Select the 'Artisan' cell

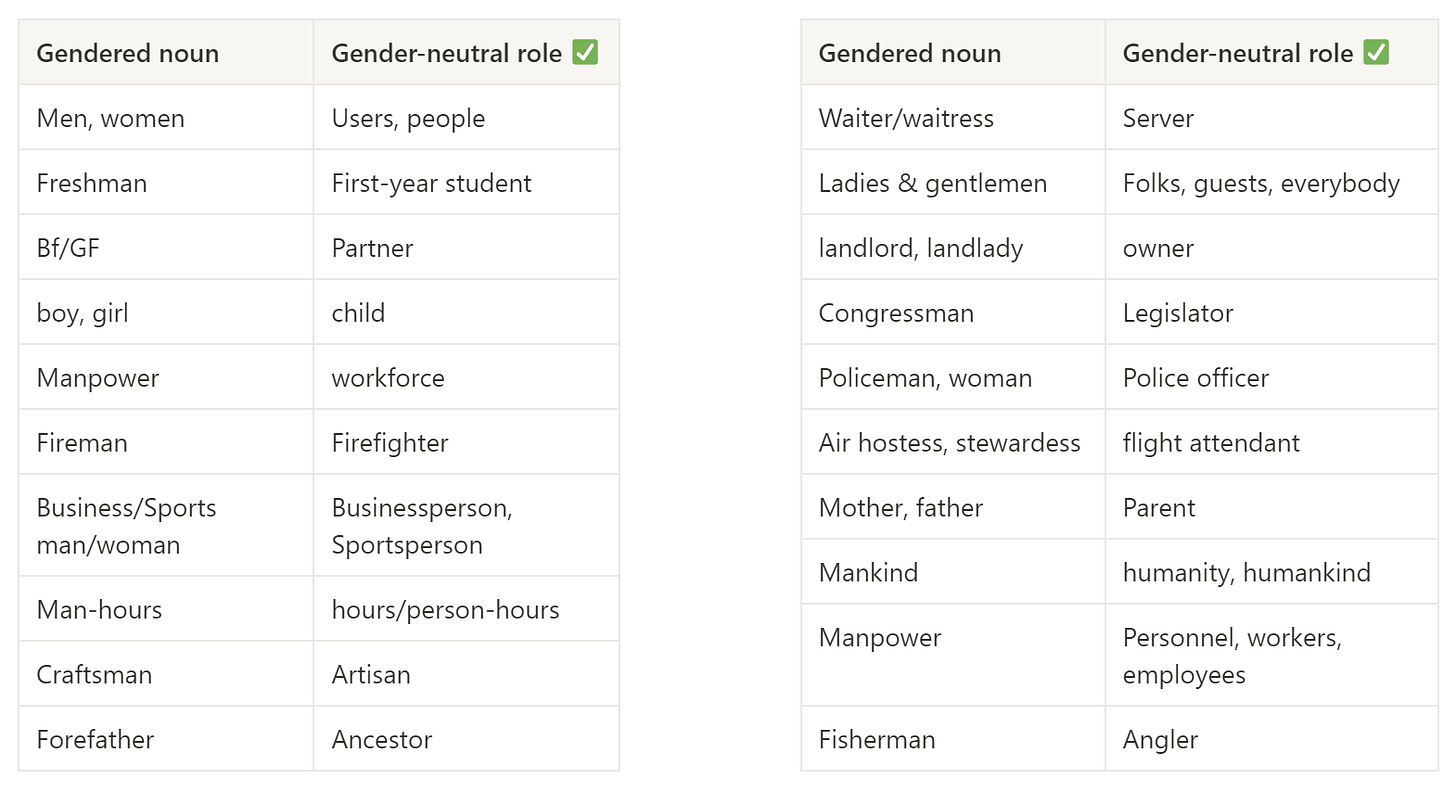click(x=466, y=674)
